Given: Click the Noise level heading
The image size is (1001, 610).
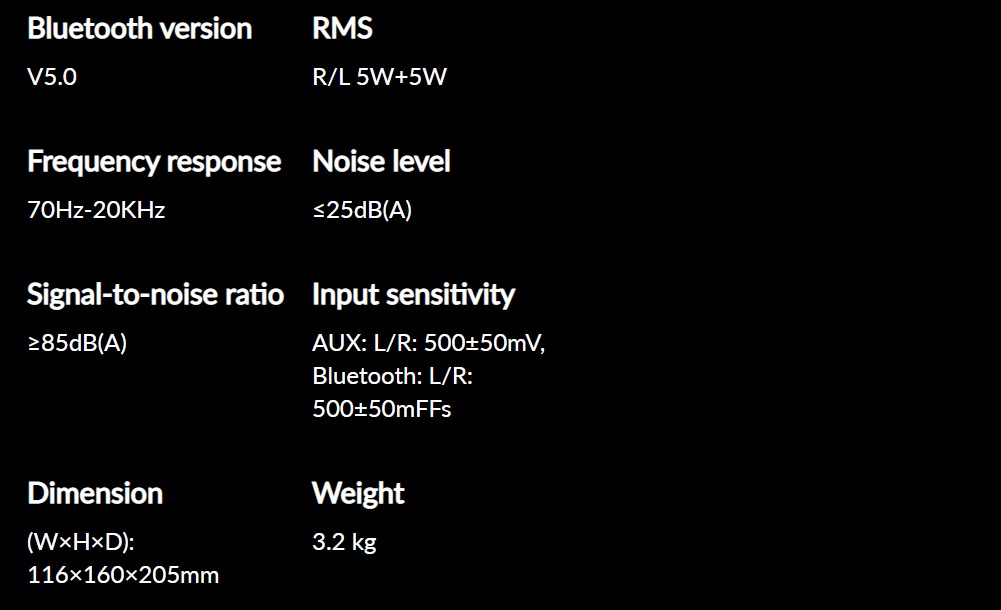Looking at the screenshot, I should click(x=381, y=161).
